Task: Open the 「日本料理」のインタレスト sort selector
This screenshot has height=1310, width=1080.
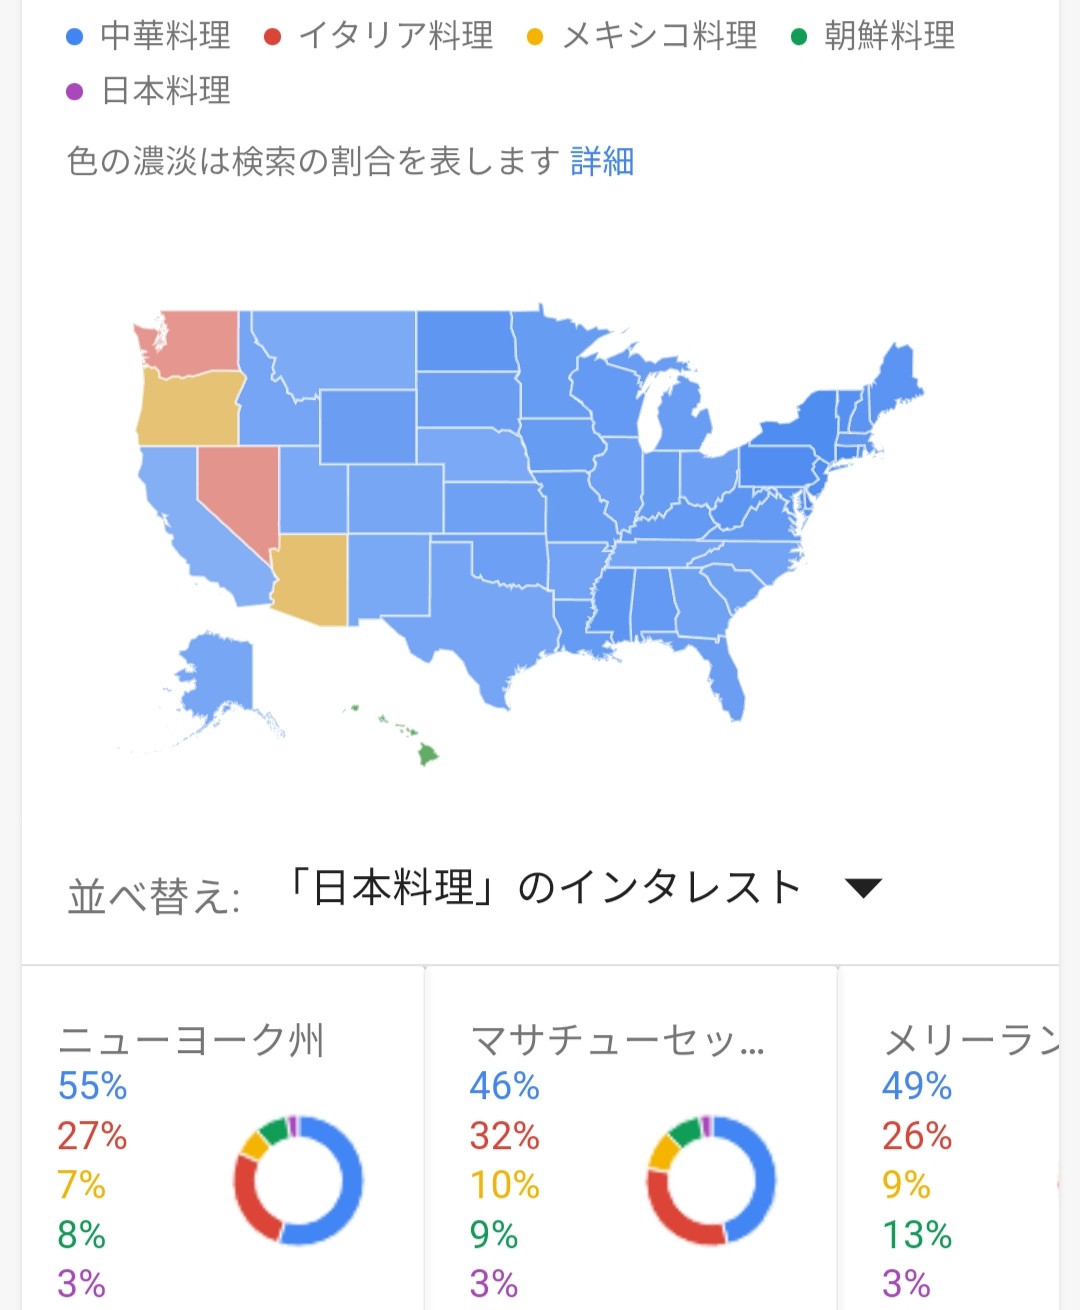Action: pyautogui.click(x=545, y=887)
